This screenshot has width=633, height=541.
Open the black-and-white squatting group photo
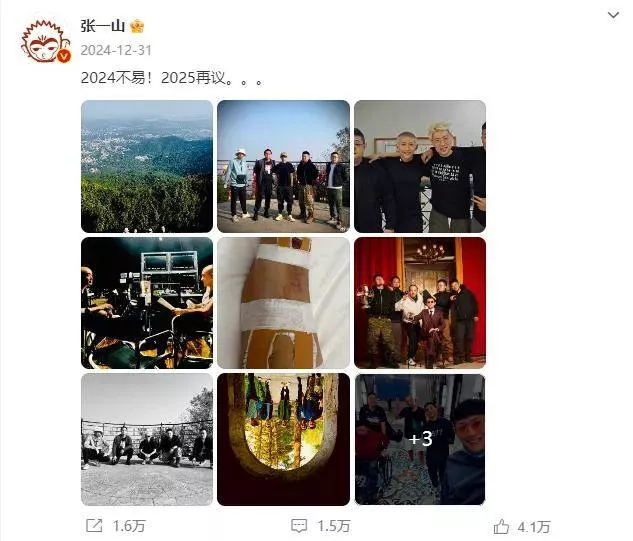coord(147,439)
